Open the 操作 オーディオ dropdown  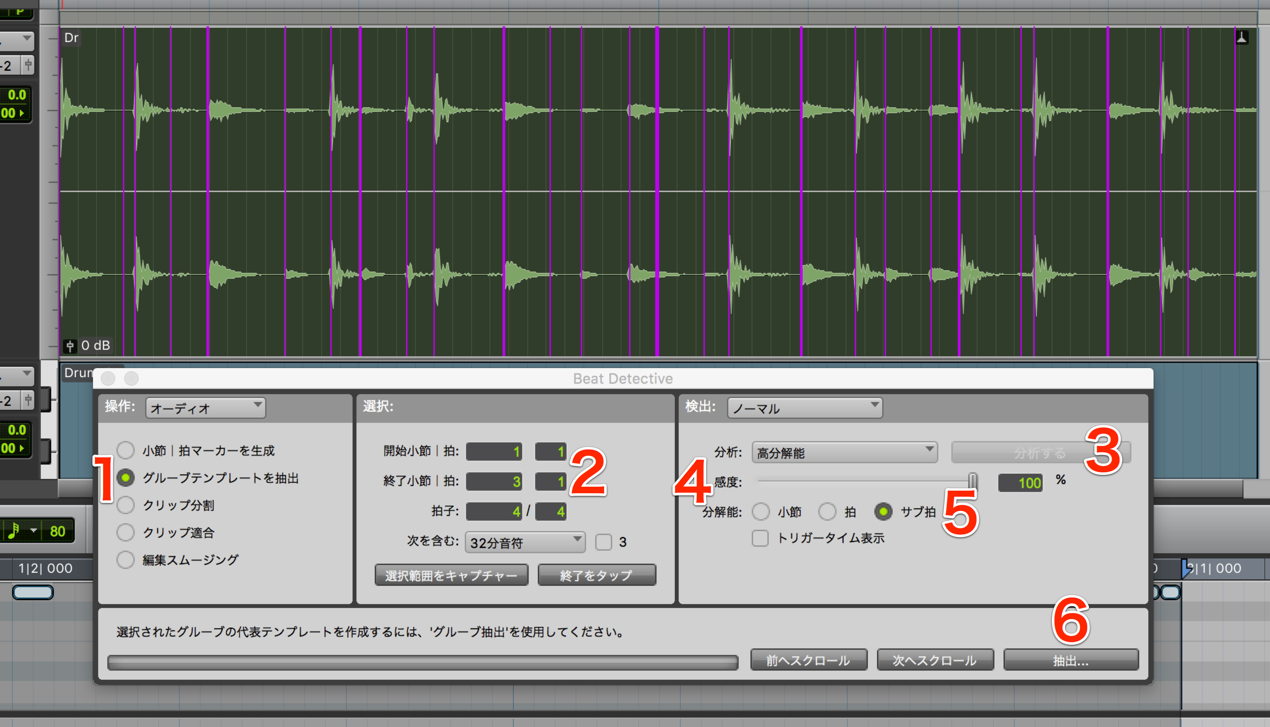pyautogui.click(x=205, y=407)
